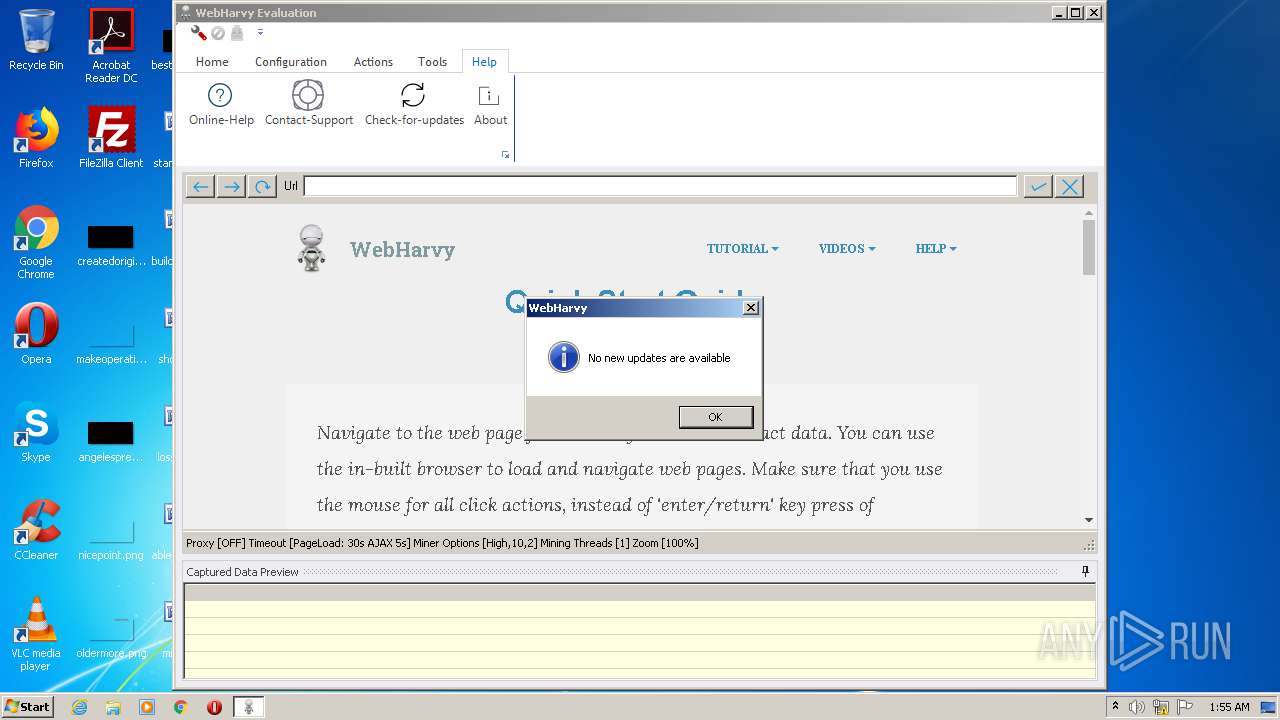Click the browser pane scroll-down arrow
Image resolution: width=1280 pixels, height=720 pixels.
click(1089, 520)
